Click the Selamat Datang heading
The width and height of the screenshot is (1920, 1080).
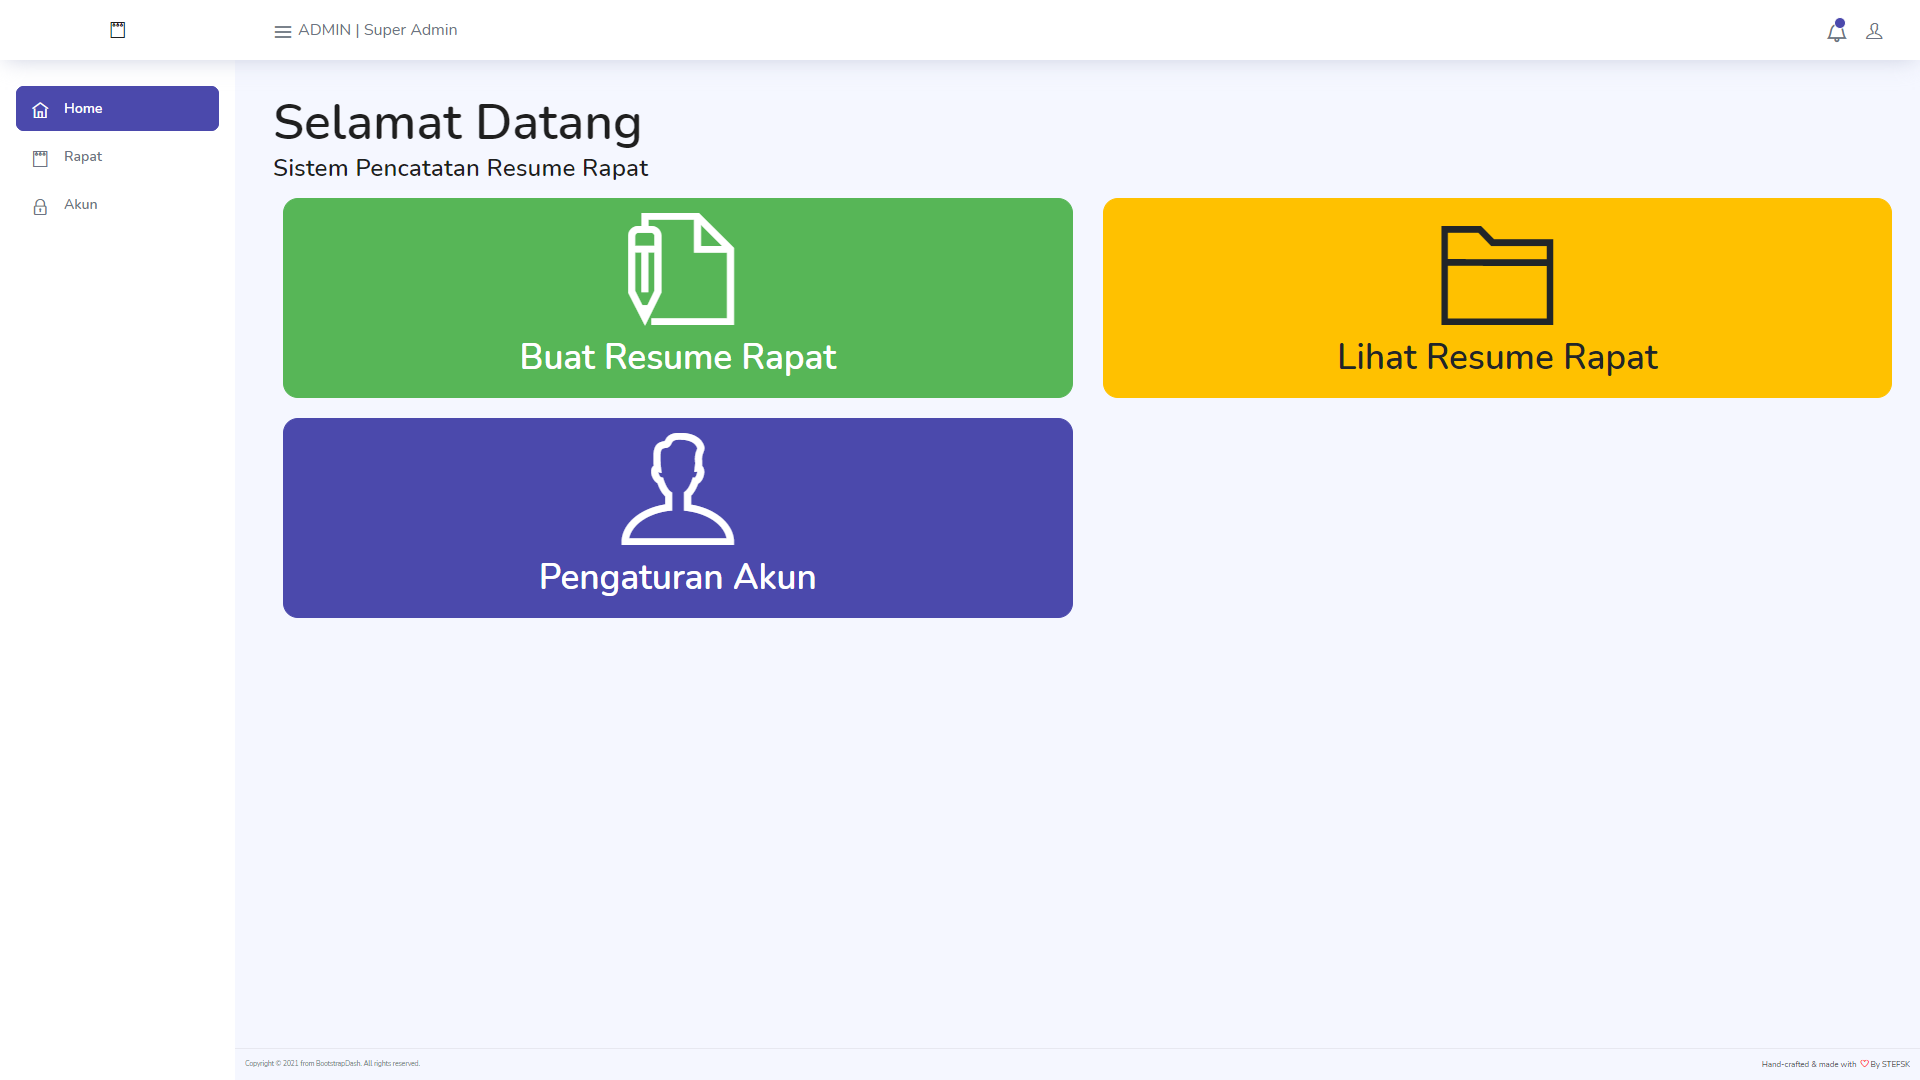pos(457,122)
